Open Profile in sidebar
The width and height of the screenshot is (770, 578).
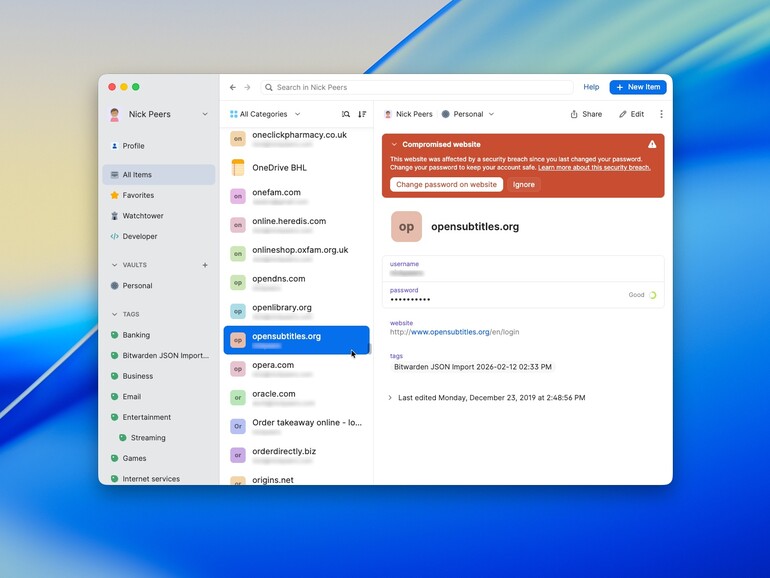point(159,146)
